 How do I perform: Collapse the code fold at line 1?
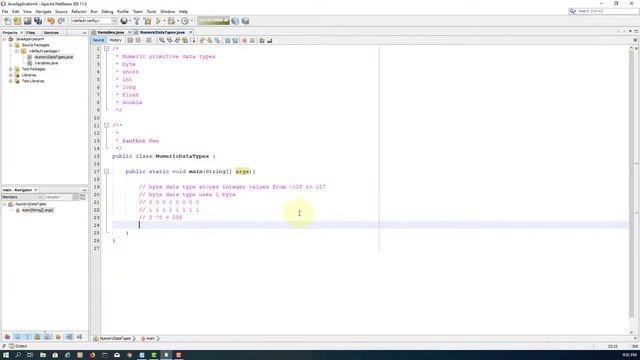pos(106,49)
